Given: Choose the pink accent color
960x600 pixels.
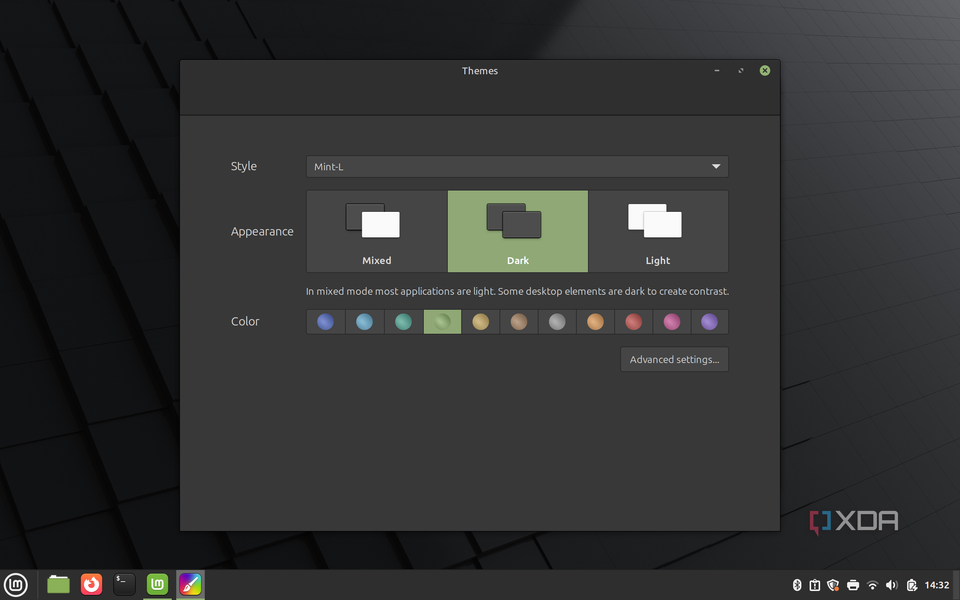Looking at the screenshot, I should pos(672,321).
